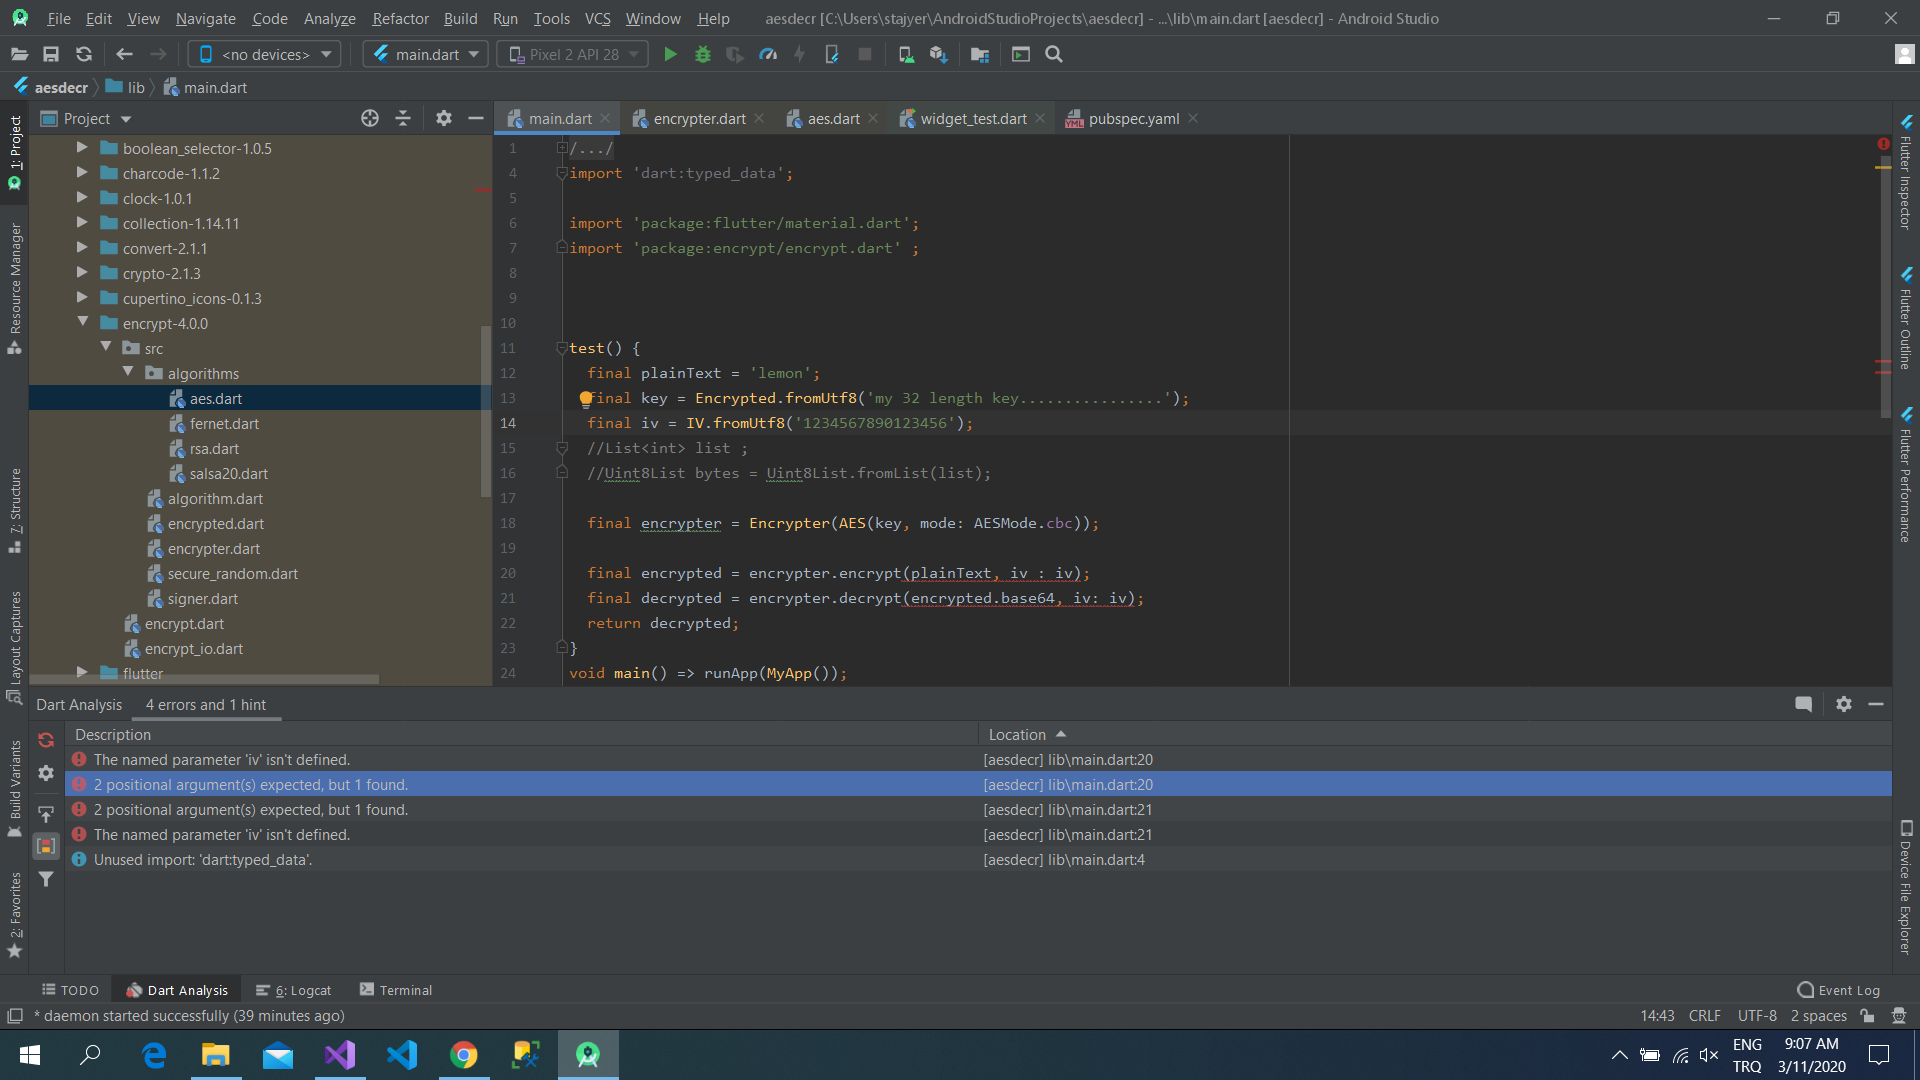The image size is (1920, 1080).
Task: Expand the folded comment on line 1
Action: pyautogui.click(x=561, y=147)
